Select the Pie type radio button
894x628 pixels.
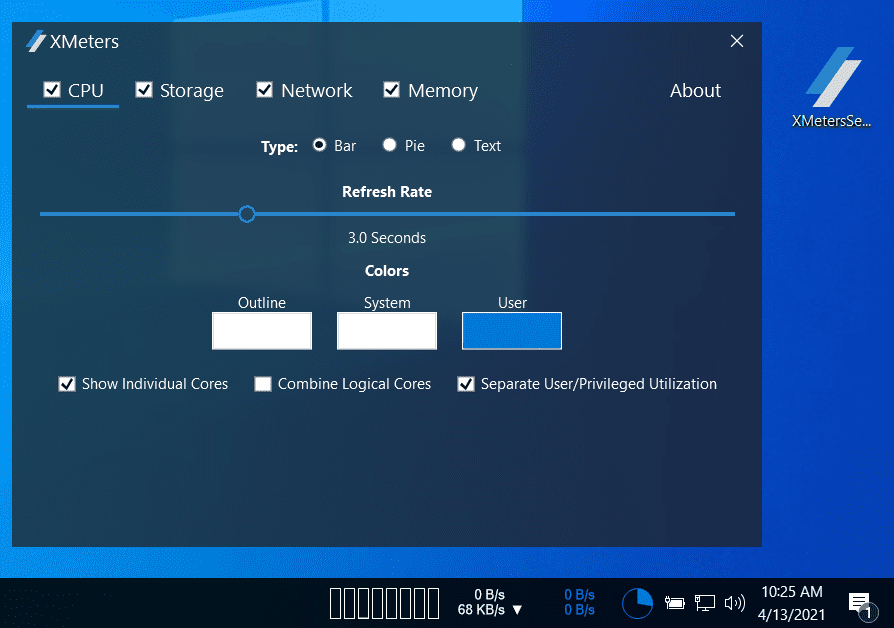[389, 145]
